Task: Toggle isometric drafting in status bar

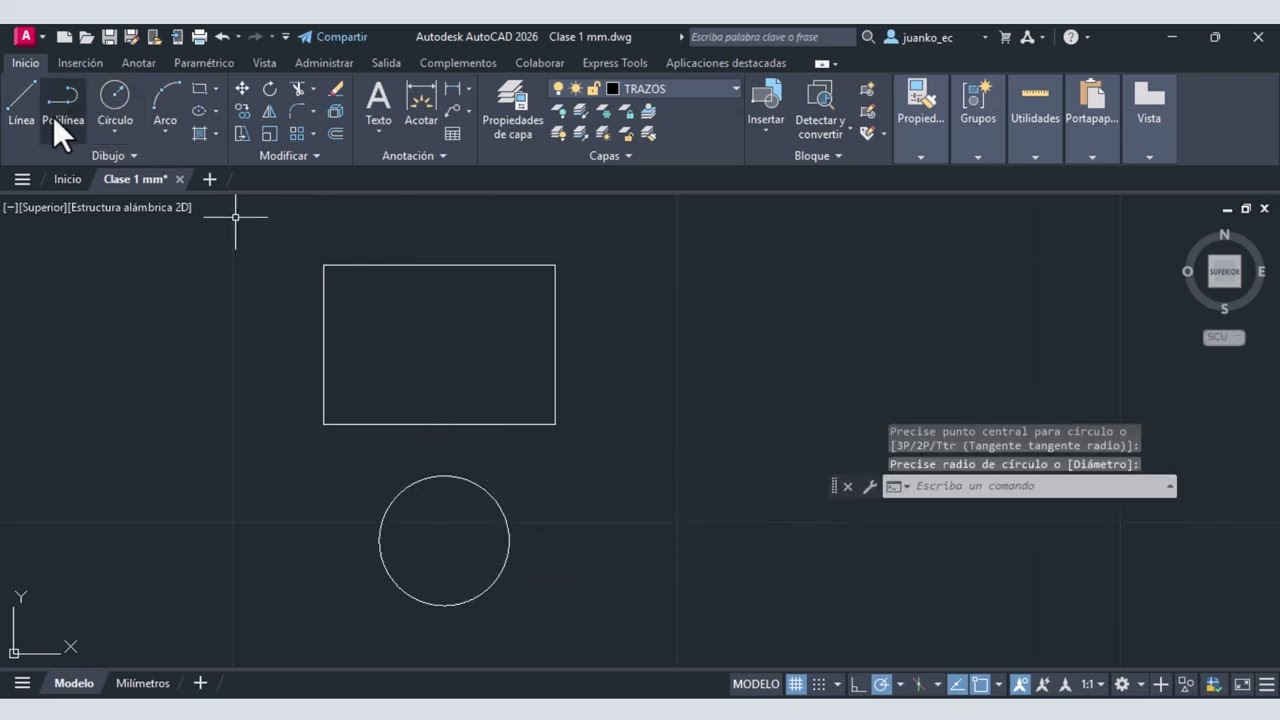Action: (919, 684)
